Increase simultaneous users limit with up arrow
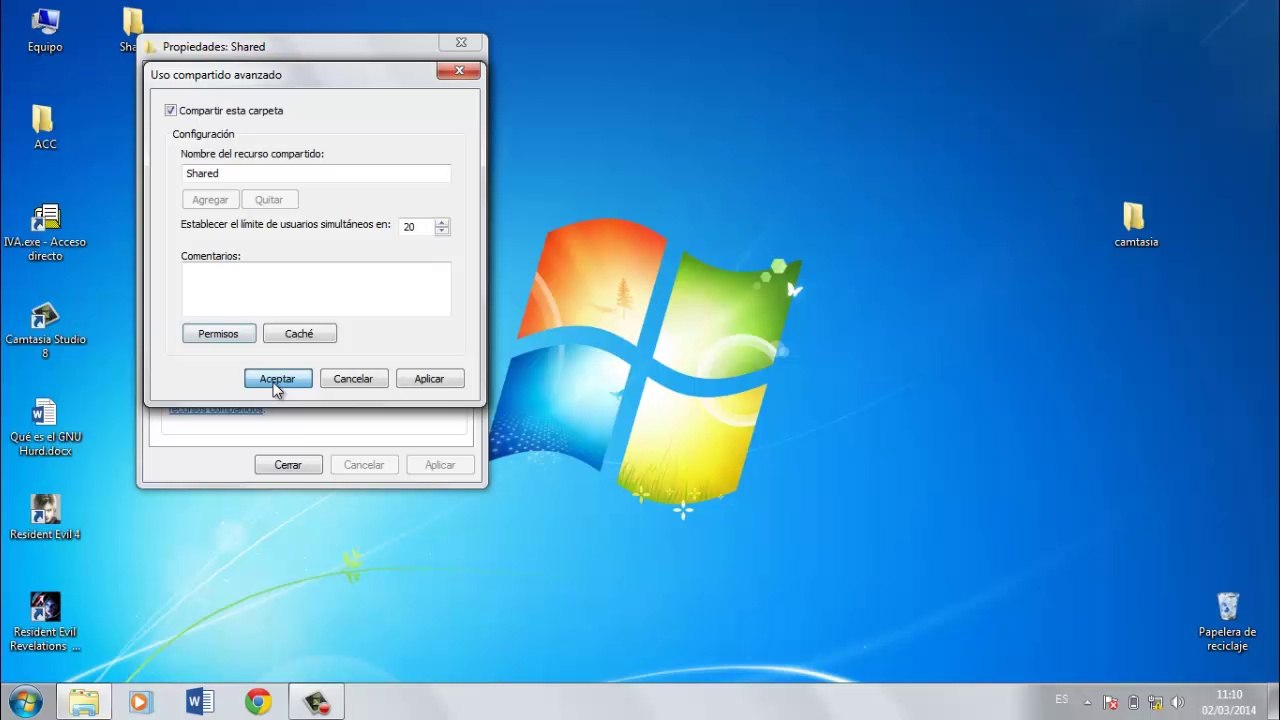 point(442,222)
